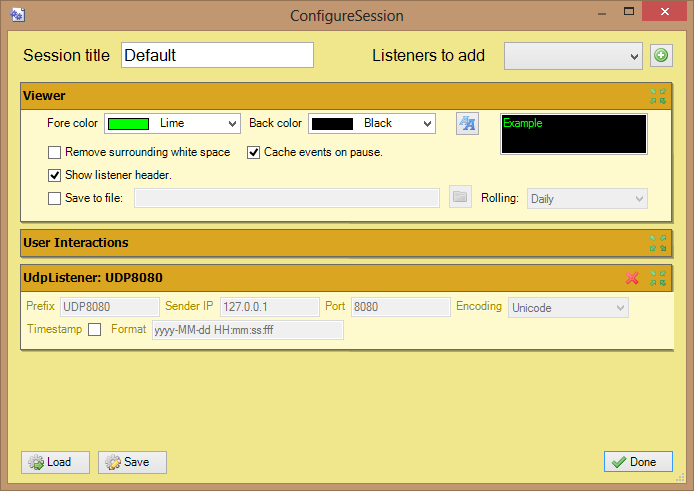
Task: Open the Fore color Lime dropdown
Action: click(x=172, y=124)
